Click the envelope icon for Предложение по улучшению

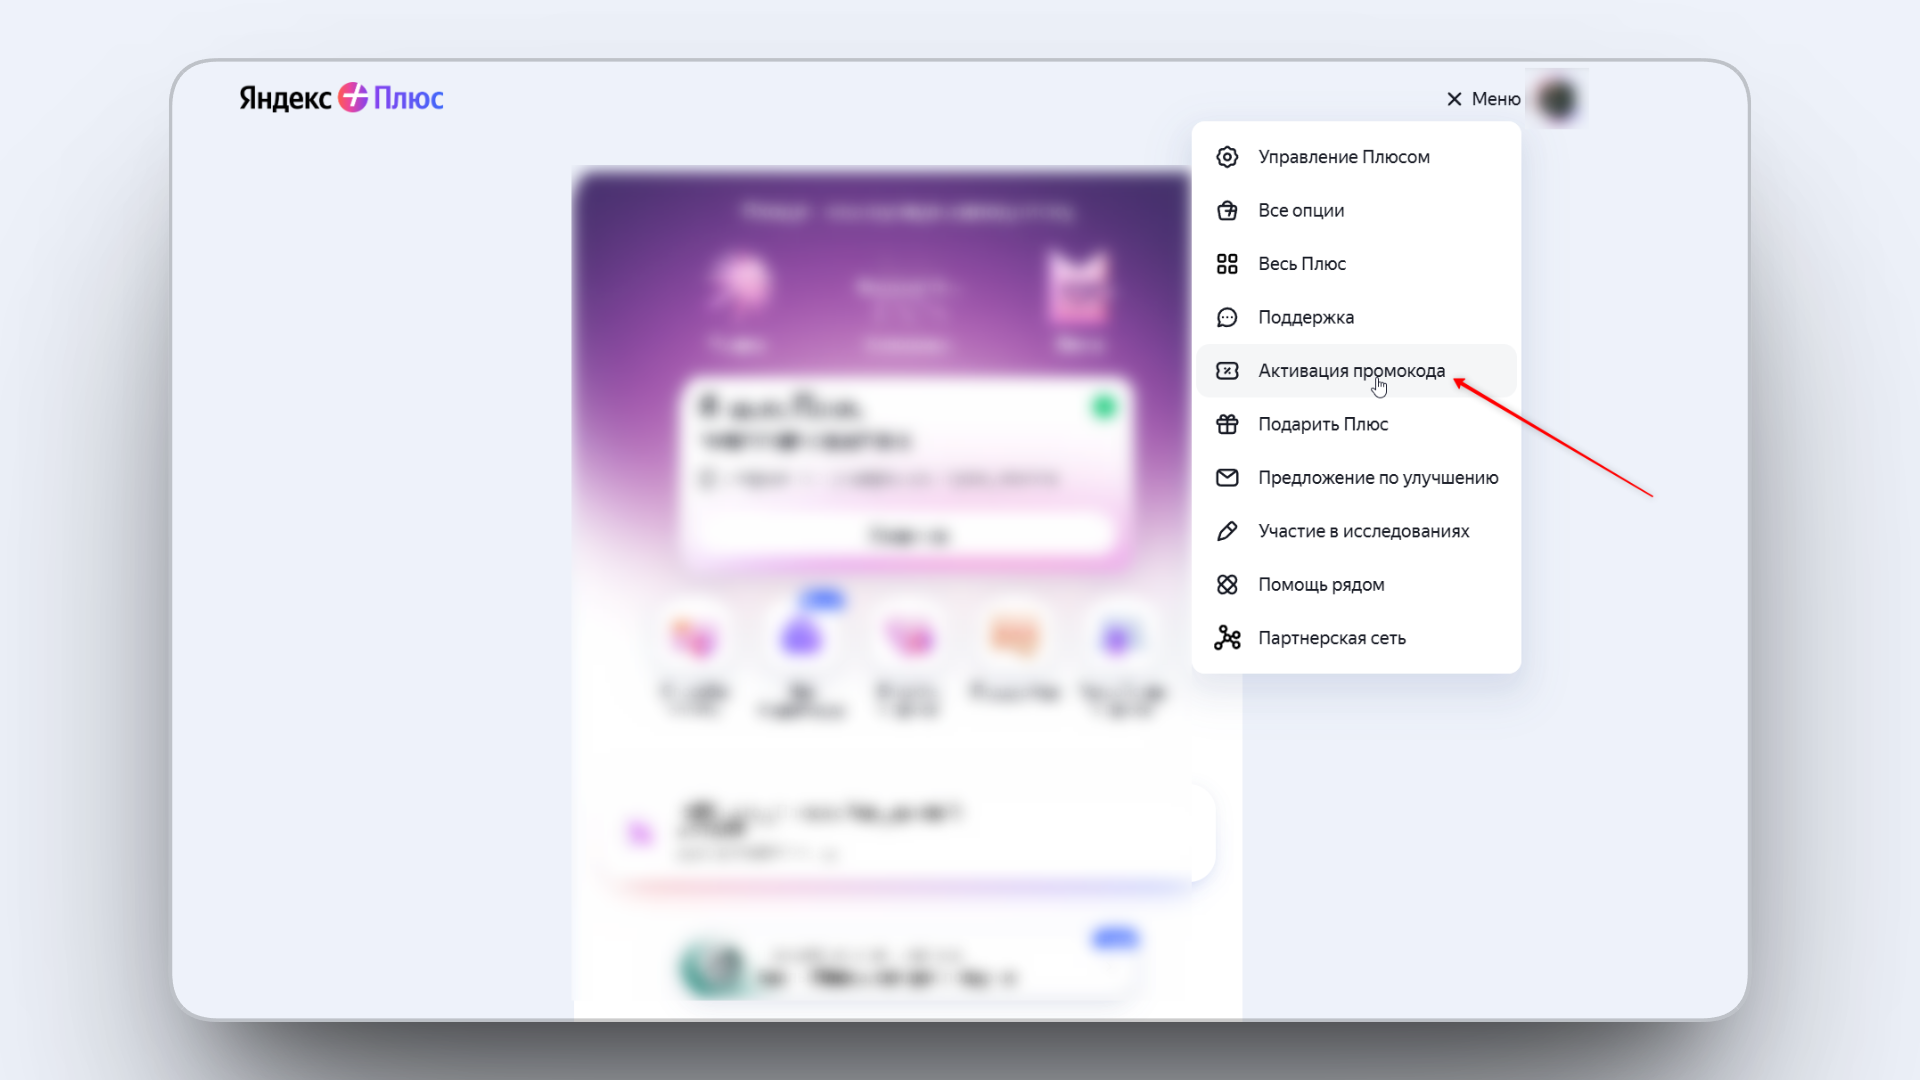(x=1227, y=478)
